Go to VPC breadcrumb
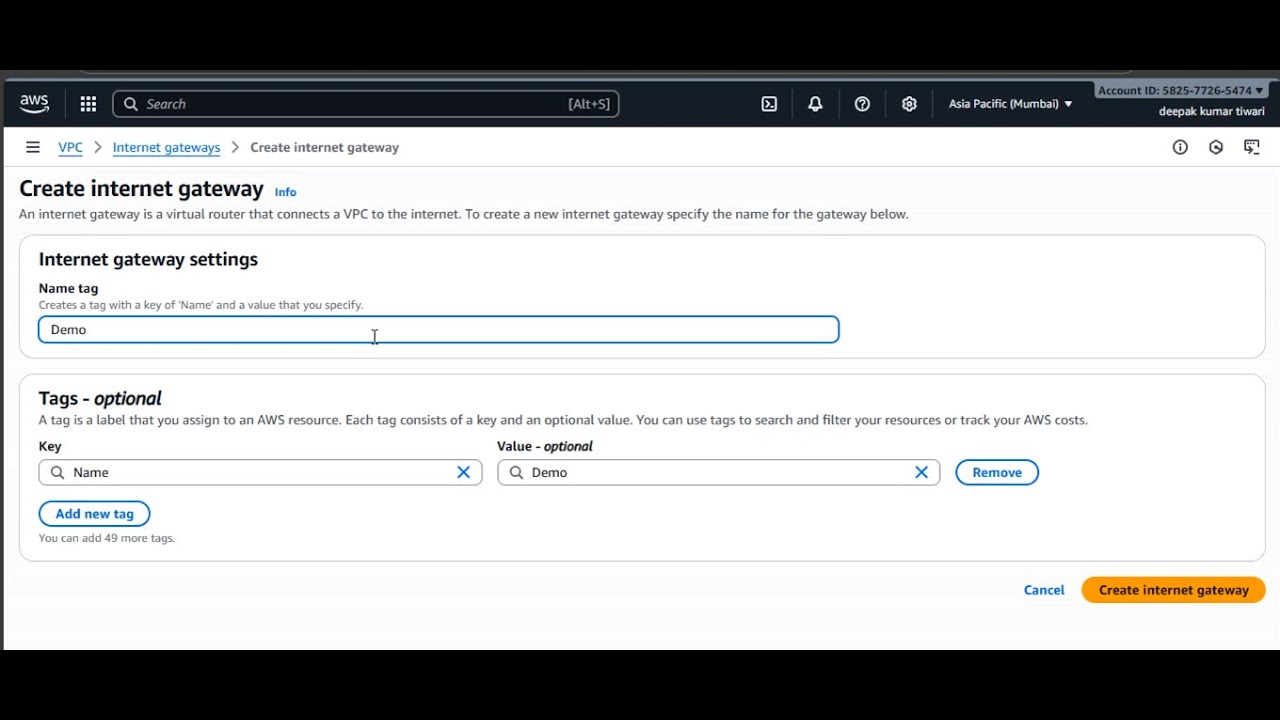1280x720 pixels. tap(70, 147)
